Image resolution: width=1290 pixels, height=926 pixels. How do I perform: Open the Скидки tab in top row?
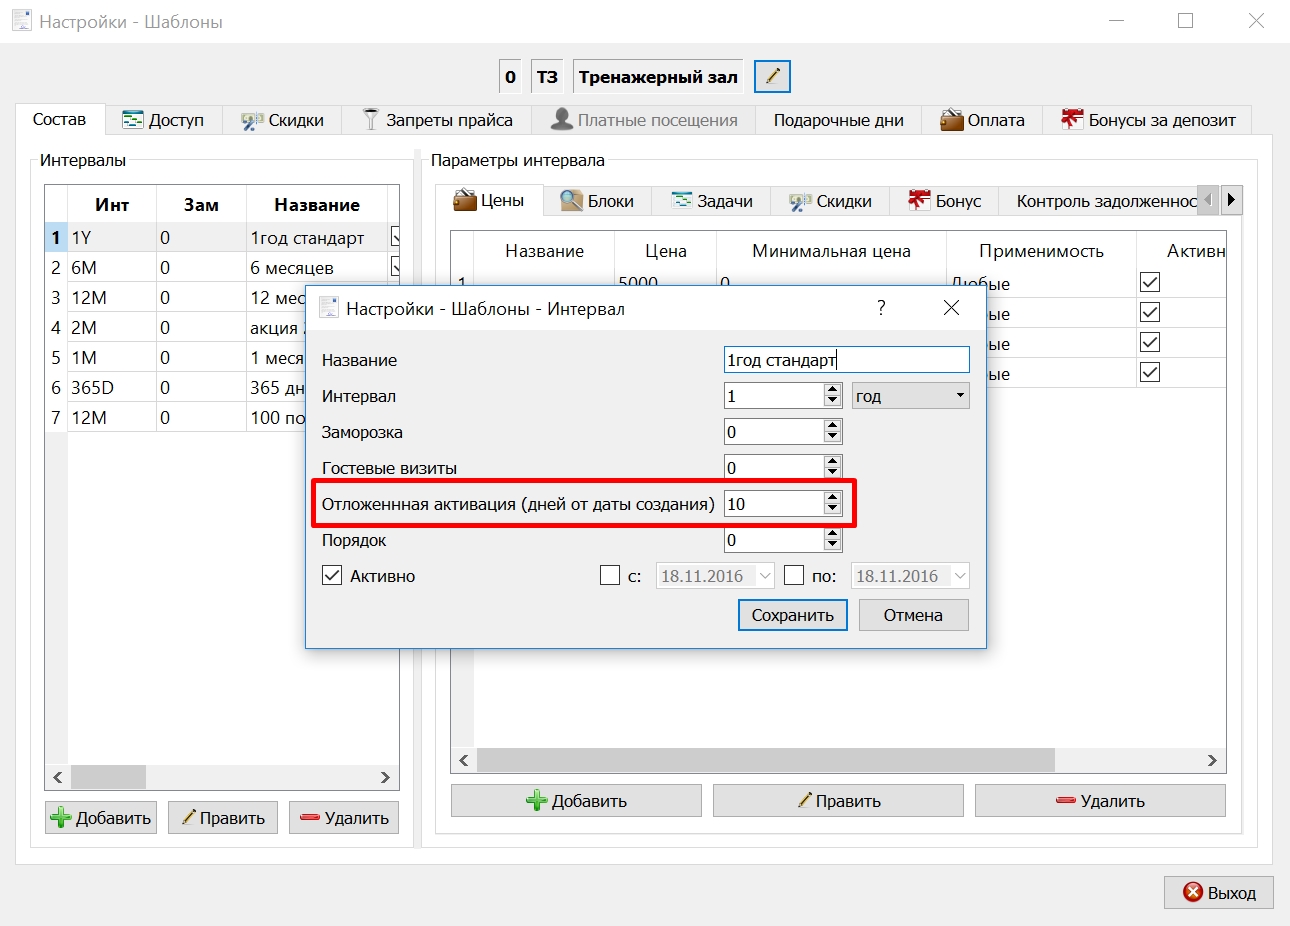click(x=282, y=120)
